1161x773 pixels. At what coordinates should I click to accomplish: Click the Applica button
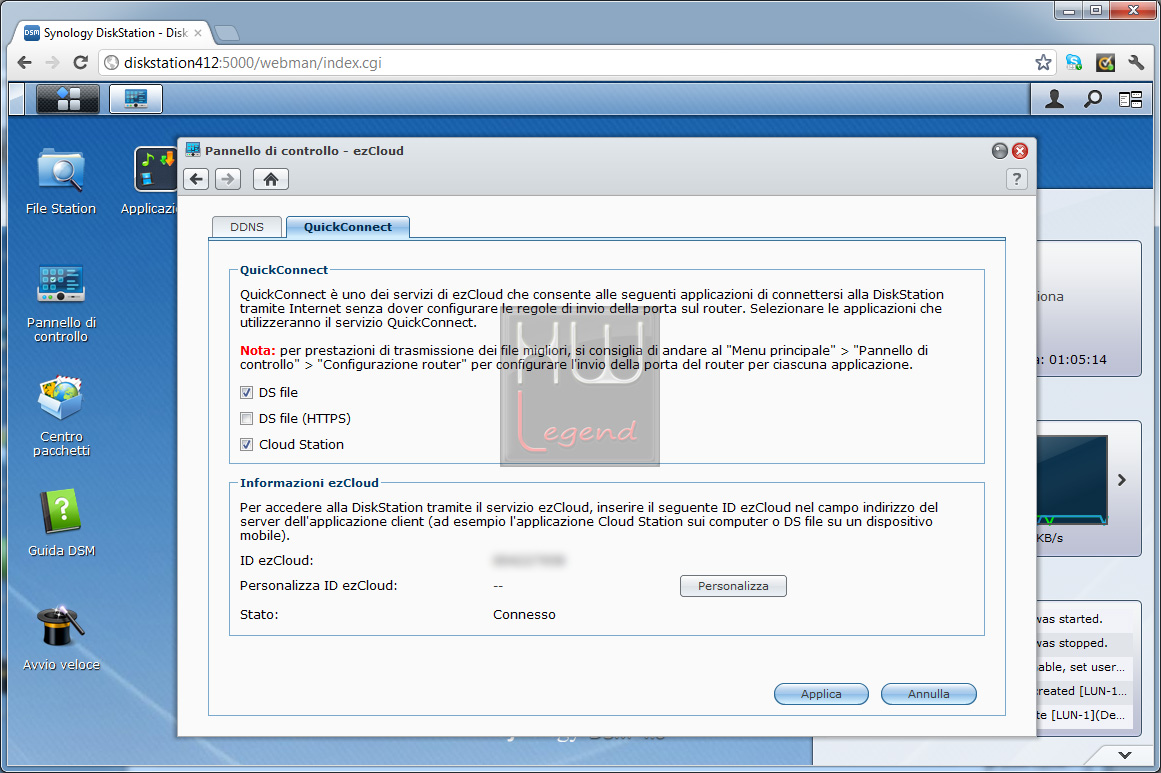pos(821,694)
